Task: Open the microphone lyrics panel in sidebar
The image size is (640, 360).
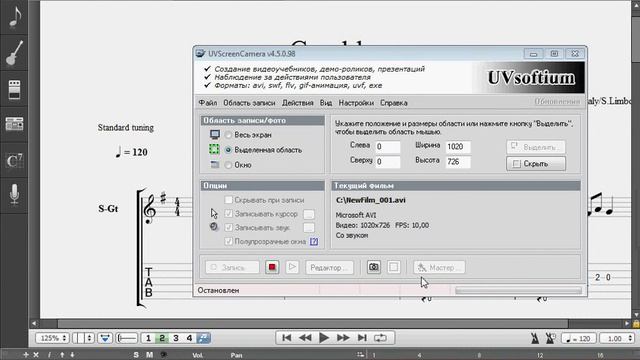Action: coord(14,195)
